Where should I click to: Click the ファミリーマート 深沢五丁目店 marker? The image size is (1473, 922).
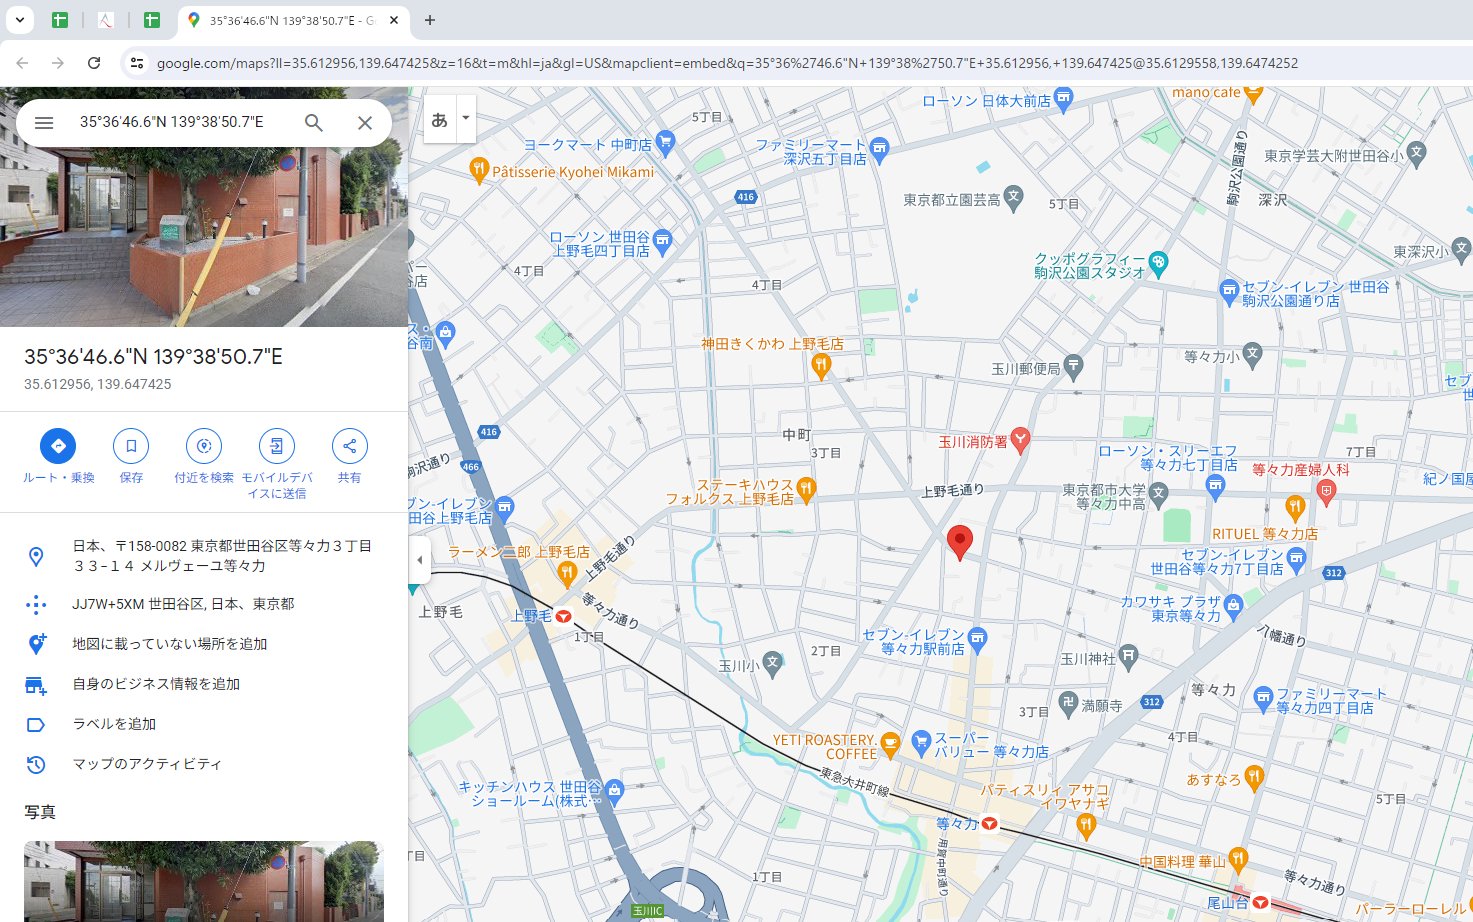(x=879, y=150)
